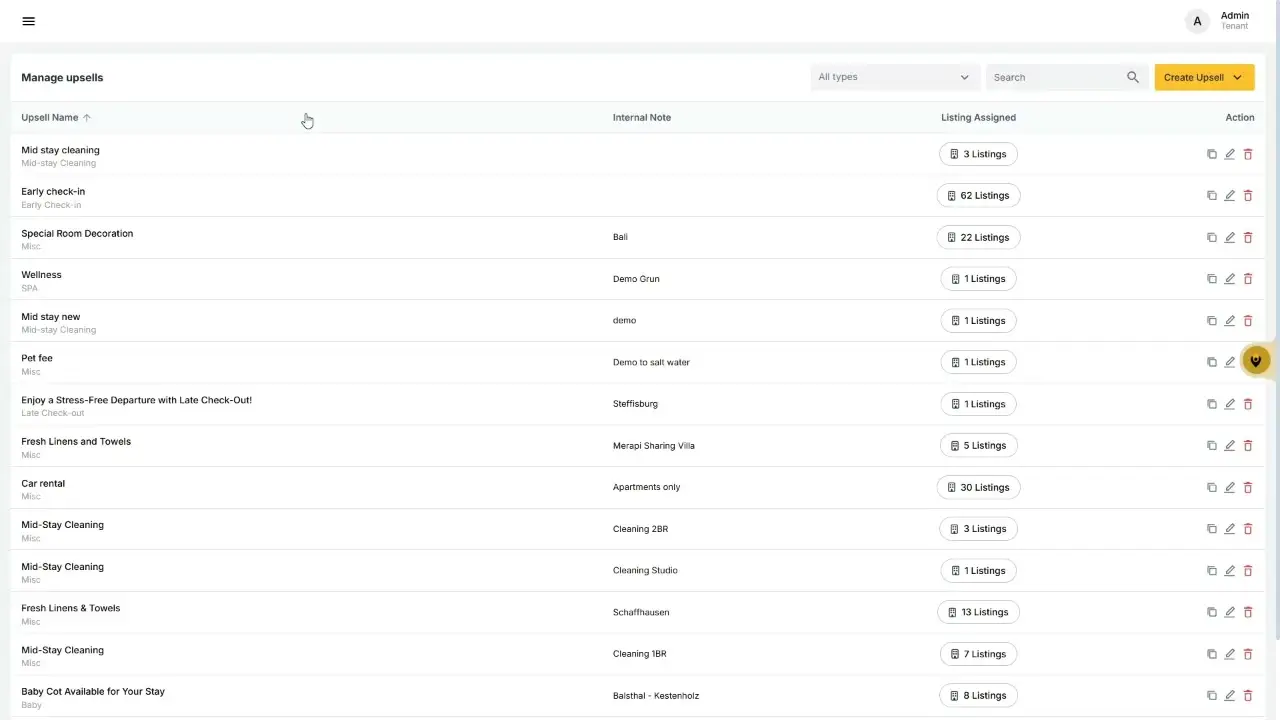
Task: Delete the Late Check-Out upsell in the Steffisburg row
Action: [1248, 404]
